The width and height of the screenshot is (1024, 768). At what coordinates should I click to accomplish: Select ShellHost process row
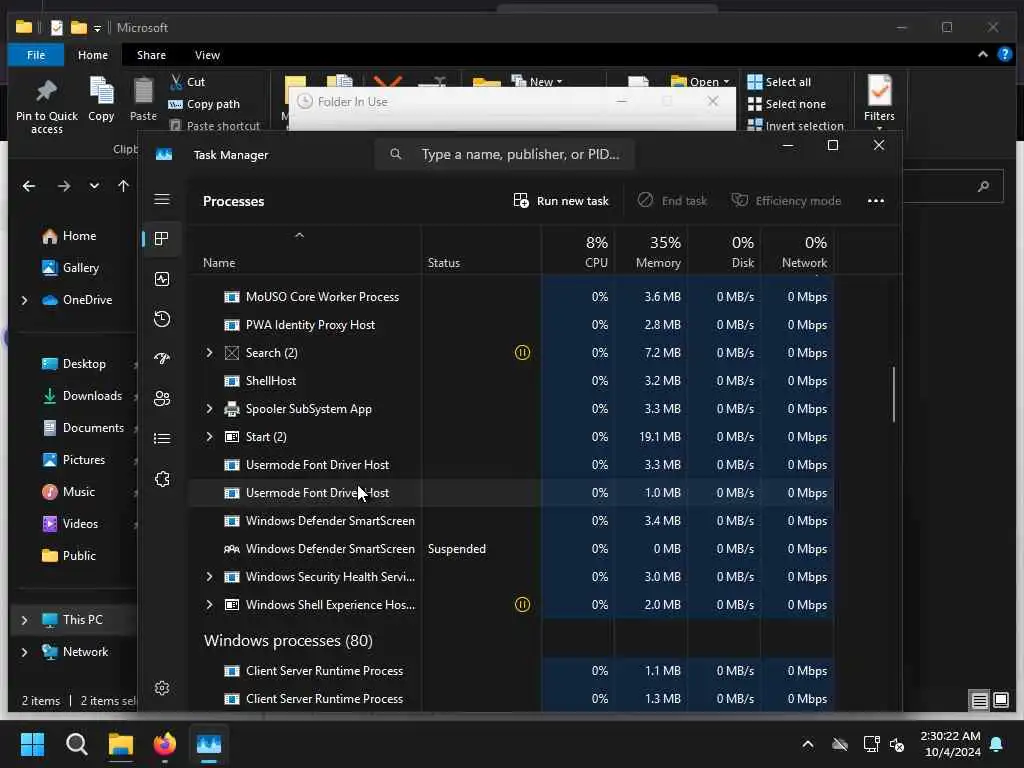click(x=511, y=381)
